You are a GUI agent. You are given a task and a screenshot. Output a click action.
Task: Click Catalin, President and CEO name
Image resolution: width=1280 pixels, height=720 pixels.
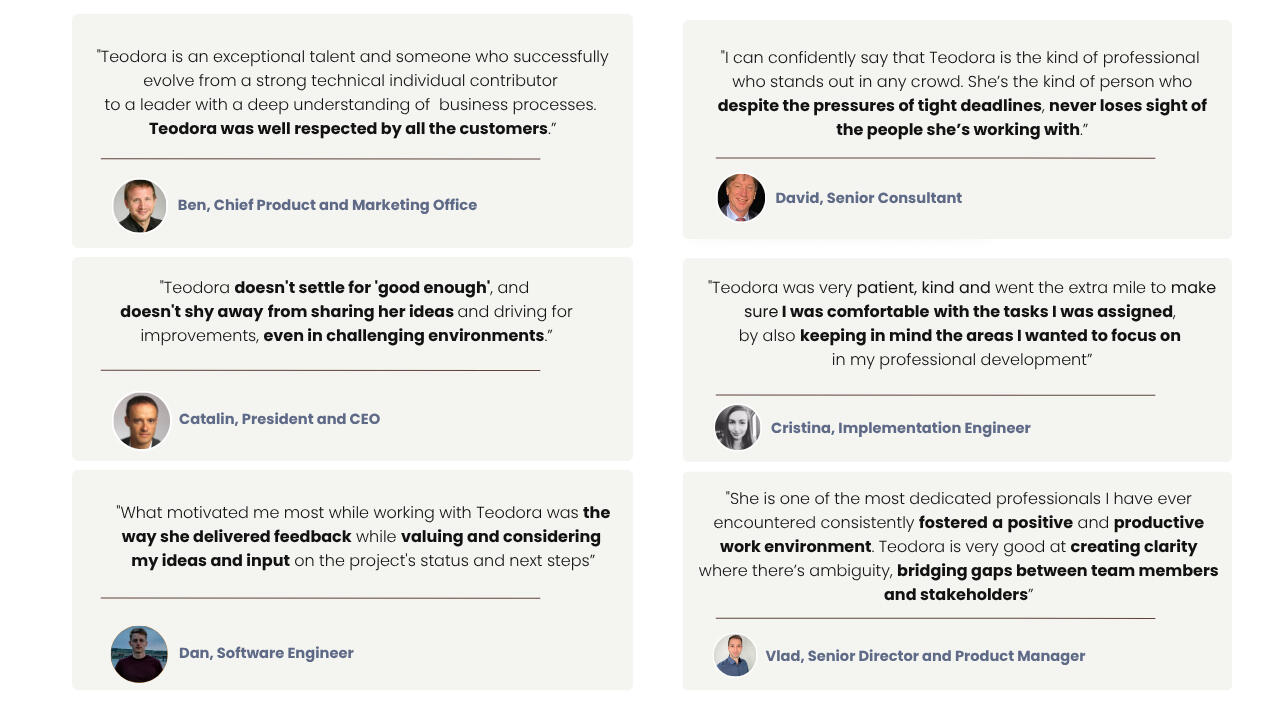click(279, 419)
